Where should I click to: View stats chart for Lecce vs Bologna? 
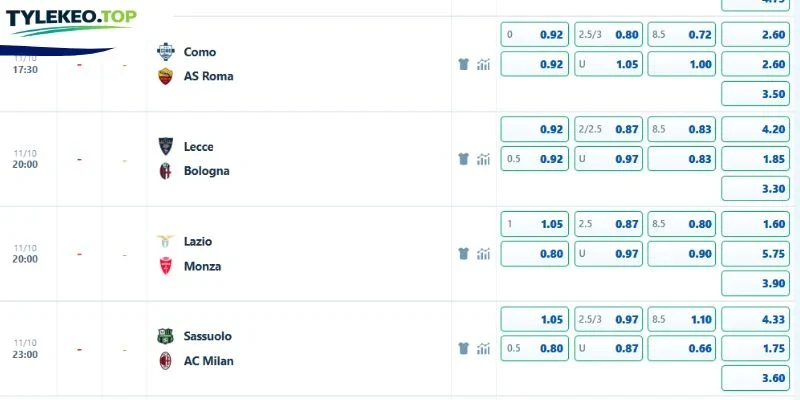483,159
